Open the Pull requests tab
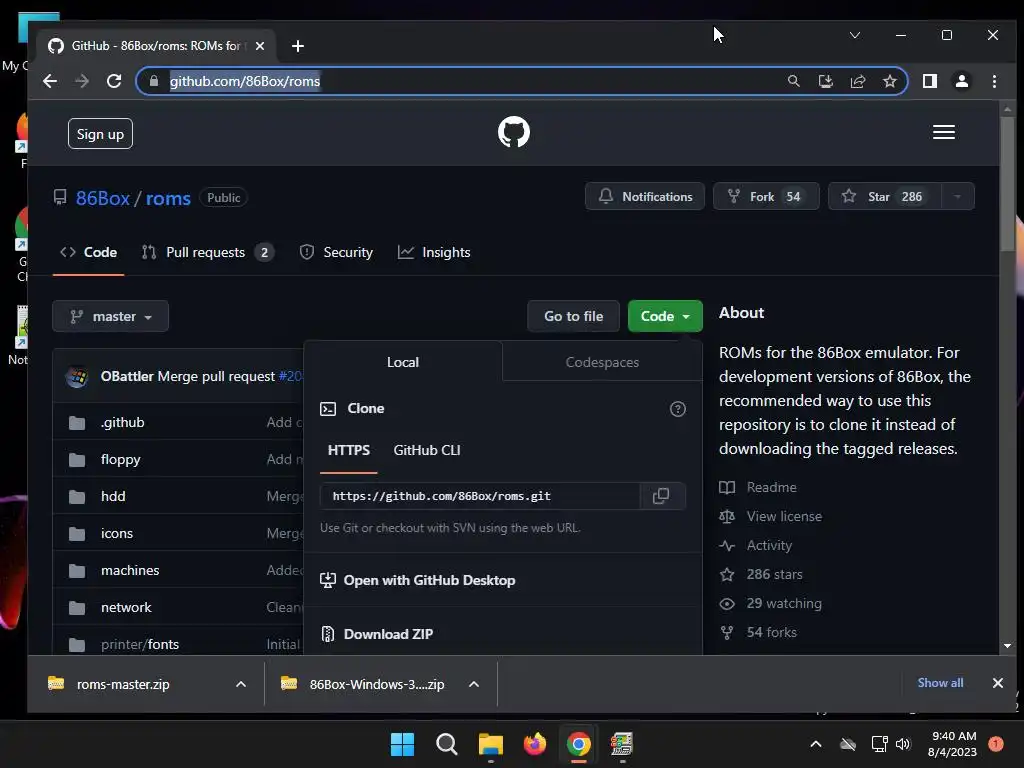Image resolution: width=1024 pixels, height=768 pixels. tap(208, 253)
